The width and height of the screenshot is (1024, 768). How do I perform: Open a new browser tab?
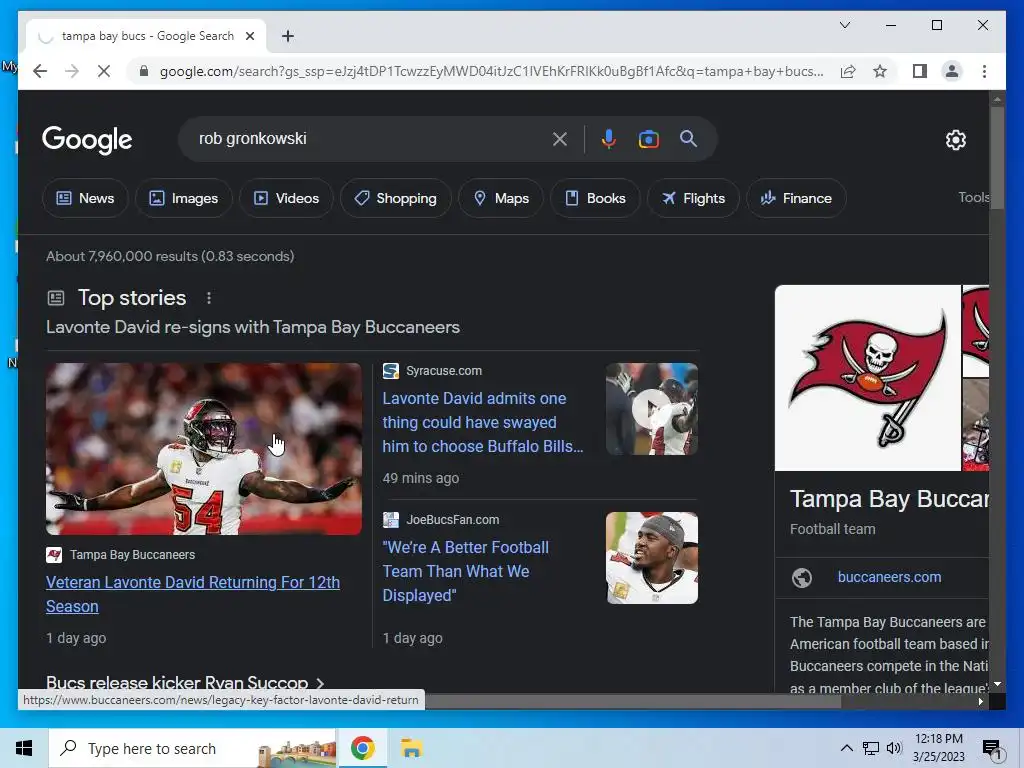tap(287, 36)
